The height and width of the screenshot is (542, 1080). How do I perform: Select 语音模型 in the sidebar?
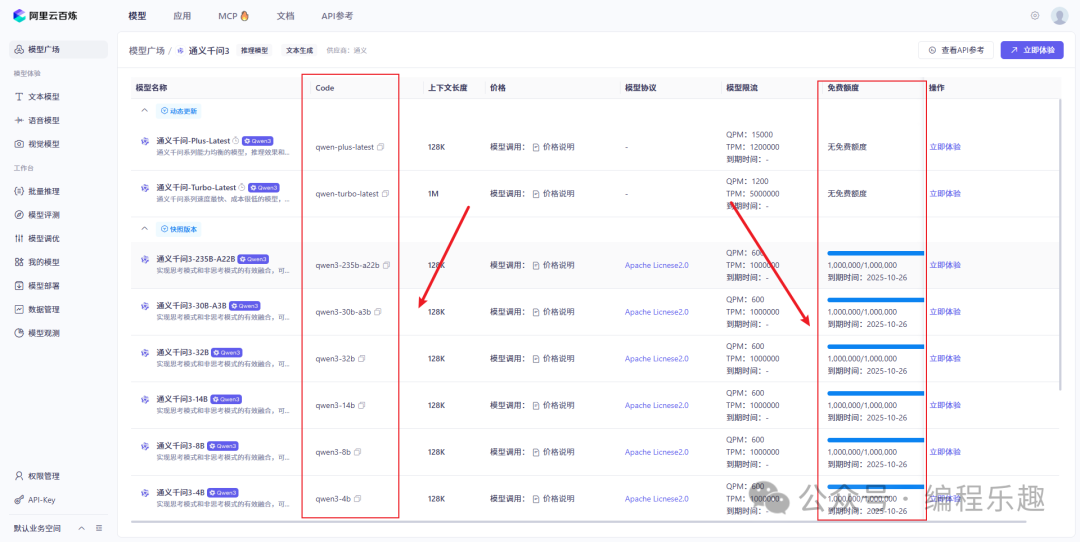58,121
